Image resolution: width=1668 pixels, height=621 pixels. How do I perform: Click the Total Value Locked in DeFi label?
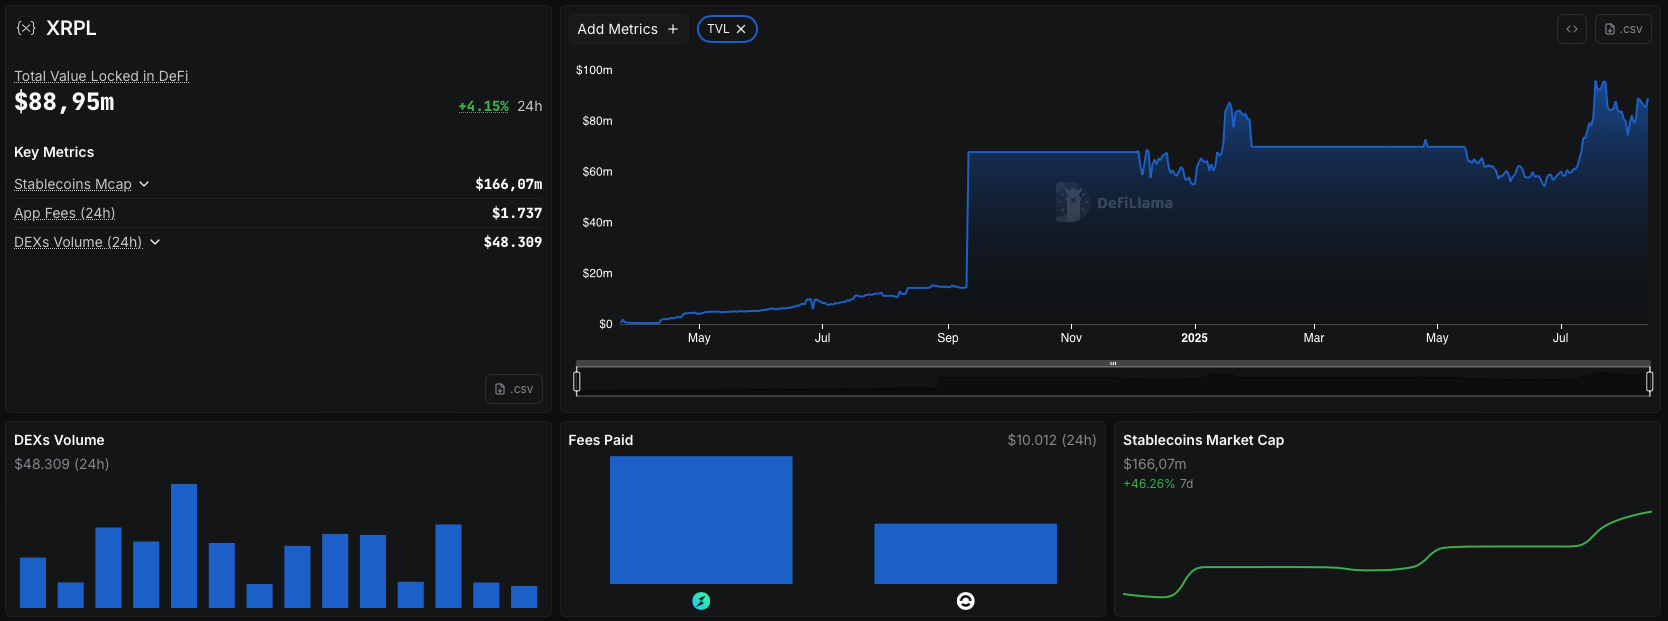[101, 76]
